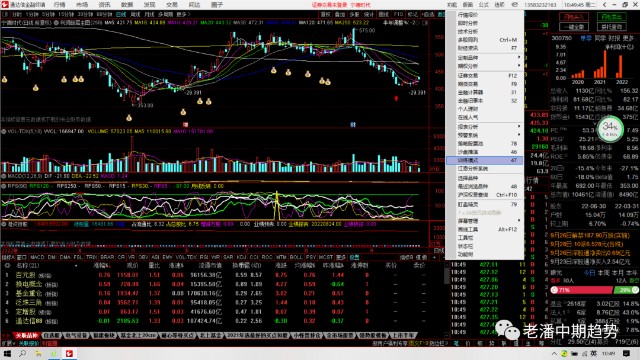Select the 基金重仓 row in list
Screen dimensions: 640x360
coord(222,293)
